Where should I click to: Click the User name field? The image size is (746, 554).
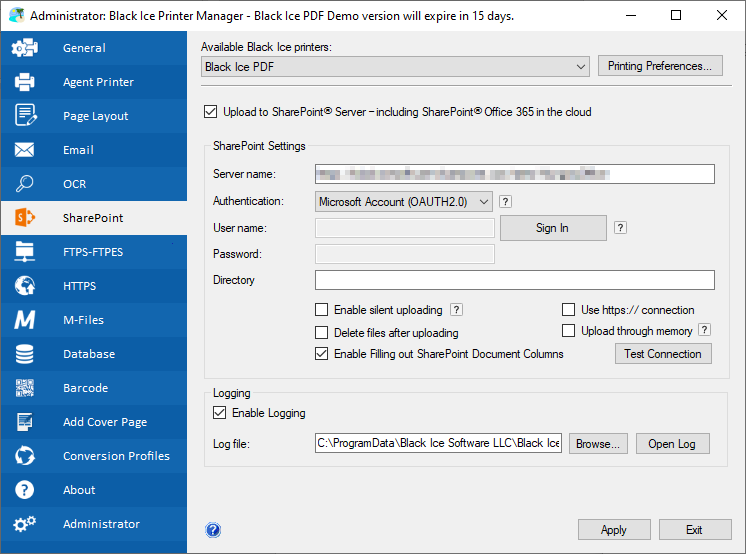405,228
